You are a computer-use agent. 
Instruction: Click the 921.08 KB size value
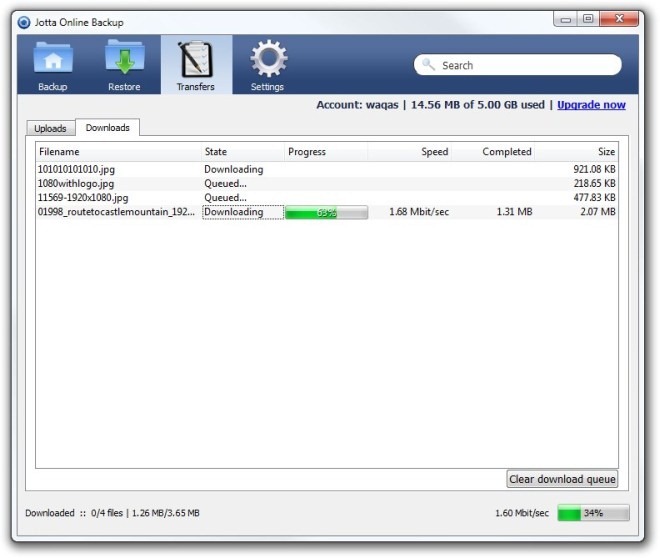tap(594, 169)
